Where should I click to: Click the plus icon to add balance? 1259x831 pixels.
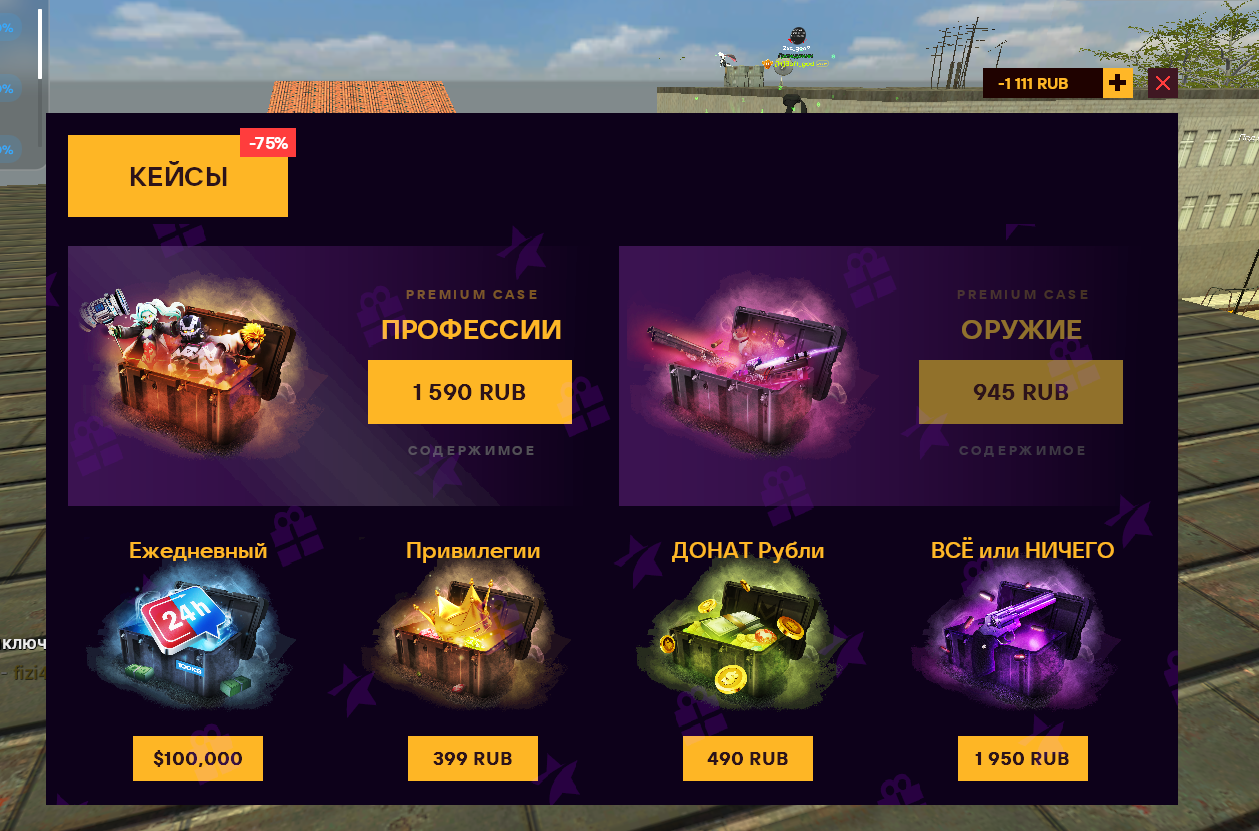pyautogui.click(x=1118, y=83)
